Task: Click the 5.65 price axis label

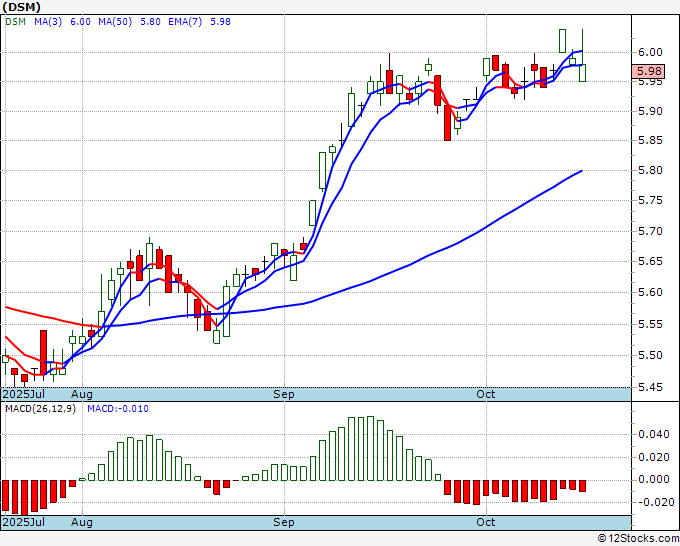Action: coord(650,261)
